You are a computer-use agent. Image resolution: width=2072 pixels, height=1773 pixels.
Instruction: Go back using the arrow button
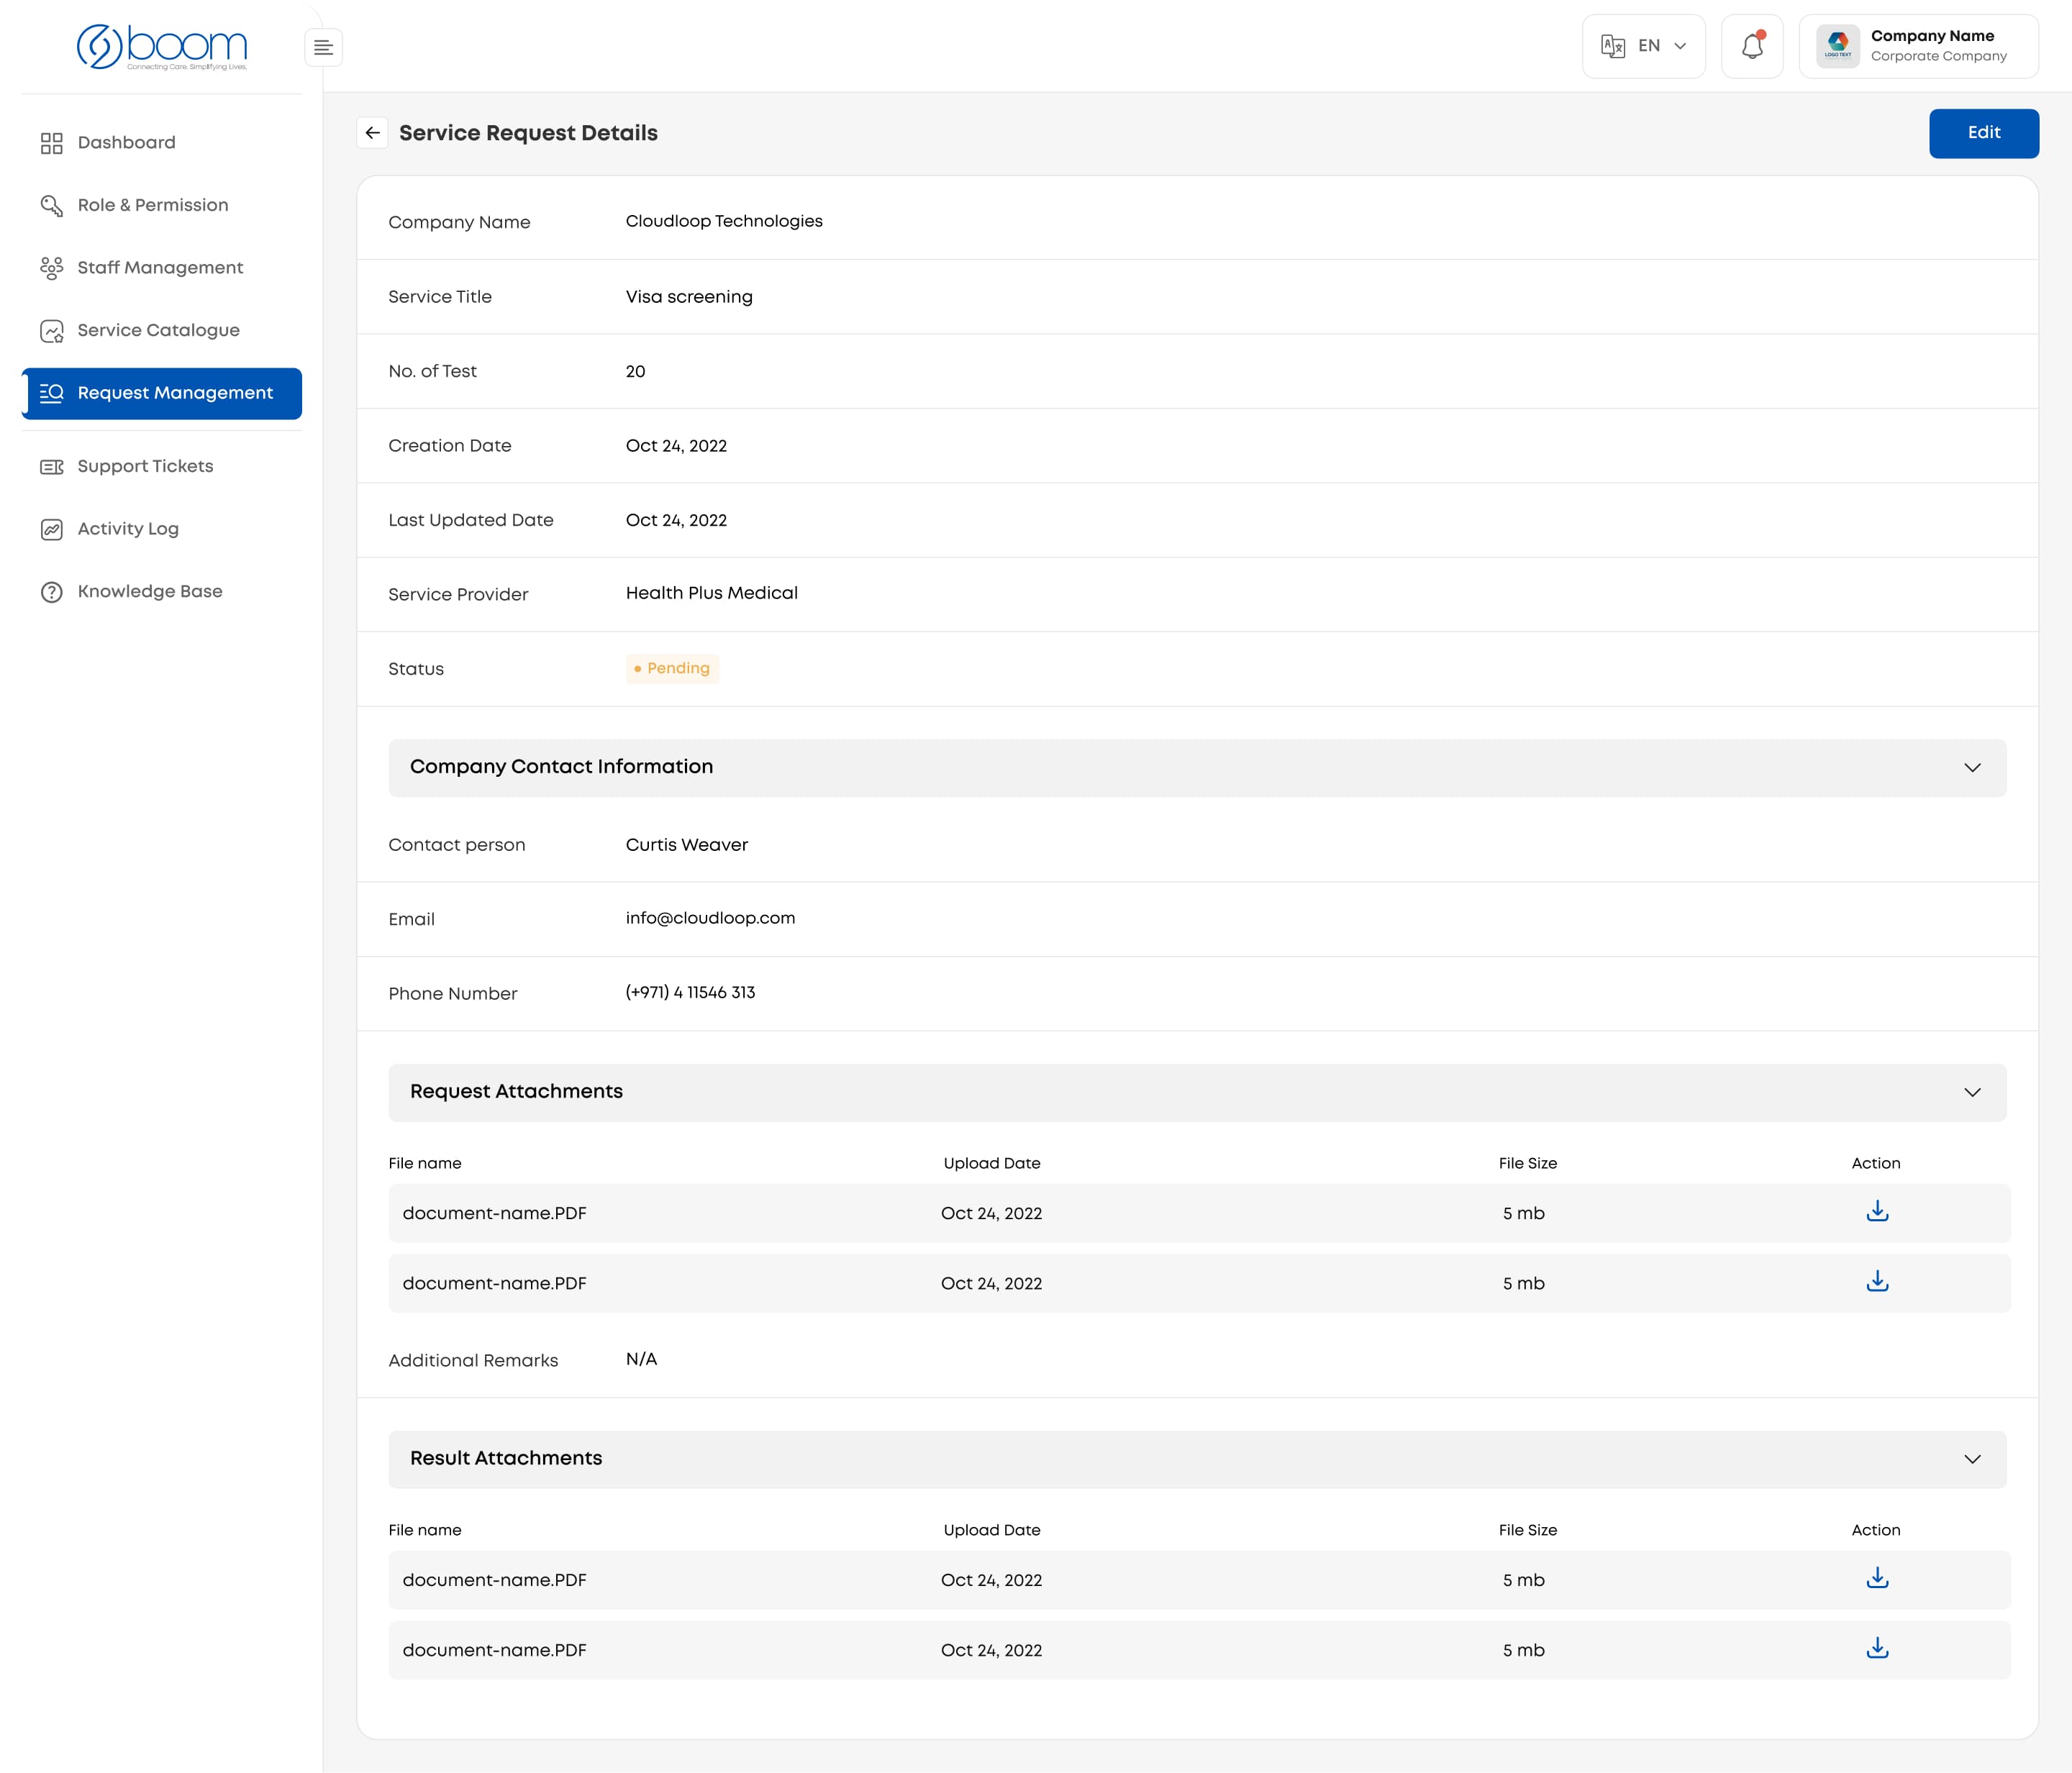point(372,133)
